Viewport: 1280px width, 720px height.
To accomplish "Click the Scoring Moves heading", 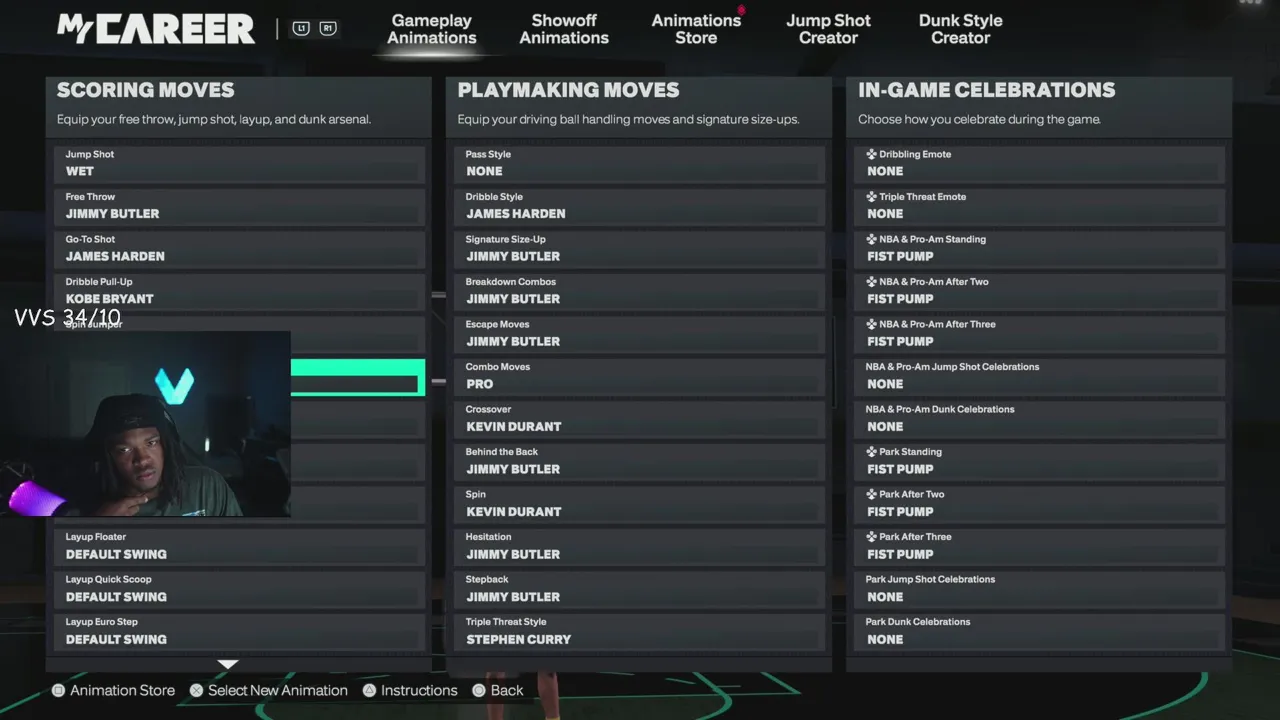I will coord(145,90).
